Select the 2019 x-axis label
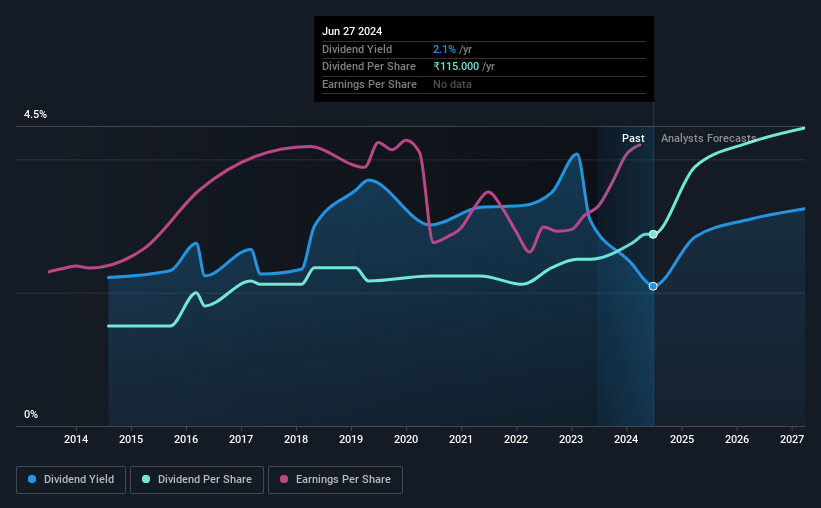This screenshot has height=508, width=821. pos(351,439)
